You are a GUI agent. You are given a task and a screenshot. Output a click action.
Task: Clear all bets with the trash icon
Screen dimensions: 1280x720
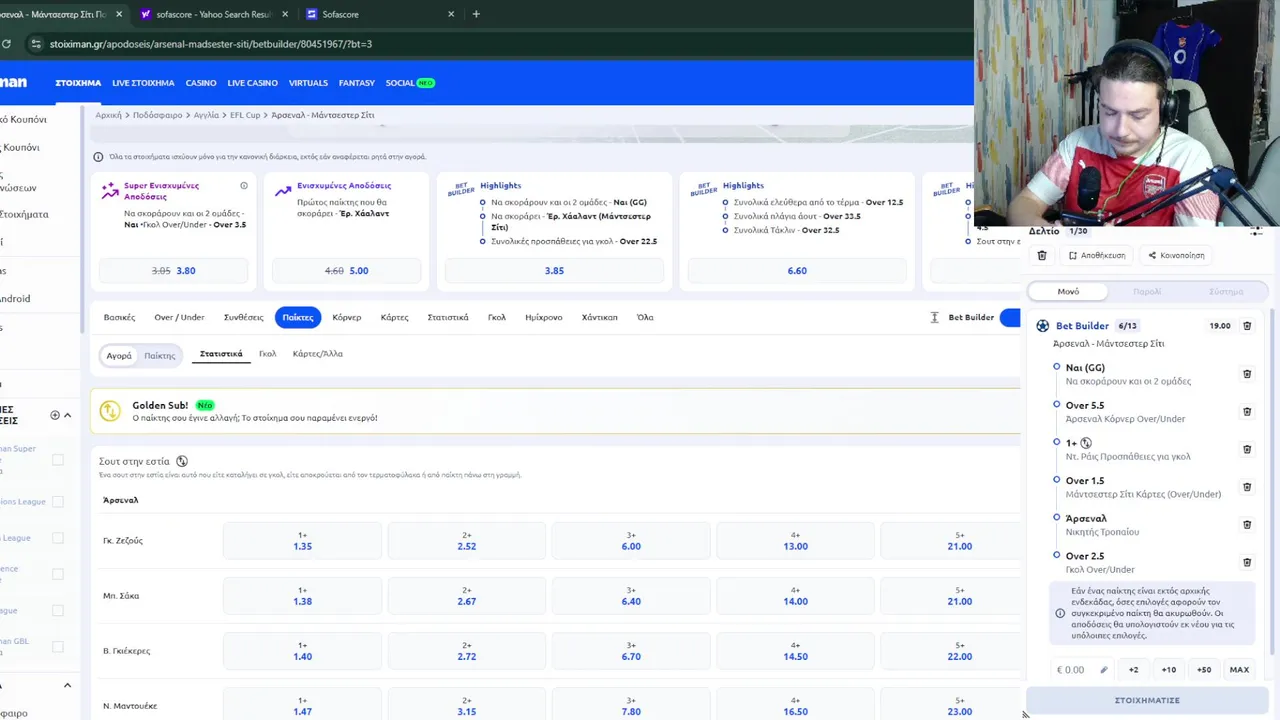(1042, 256)
